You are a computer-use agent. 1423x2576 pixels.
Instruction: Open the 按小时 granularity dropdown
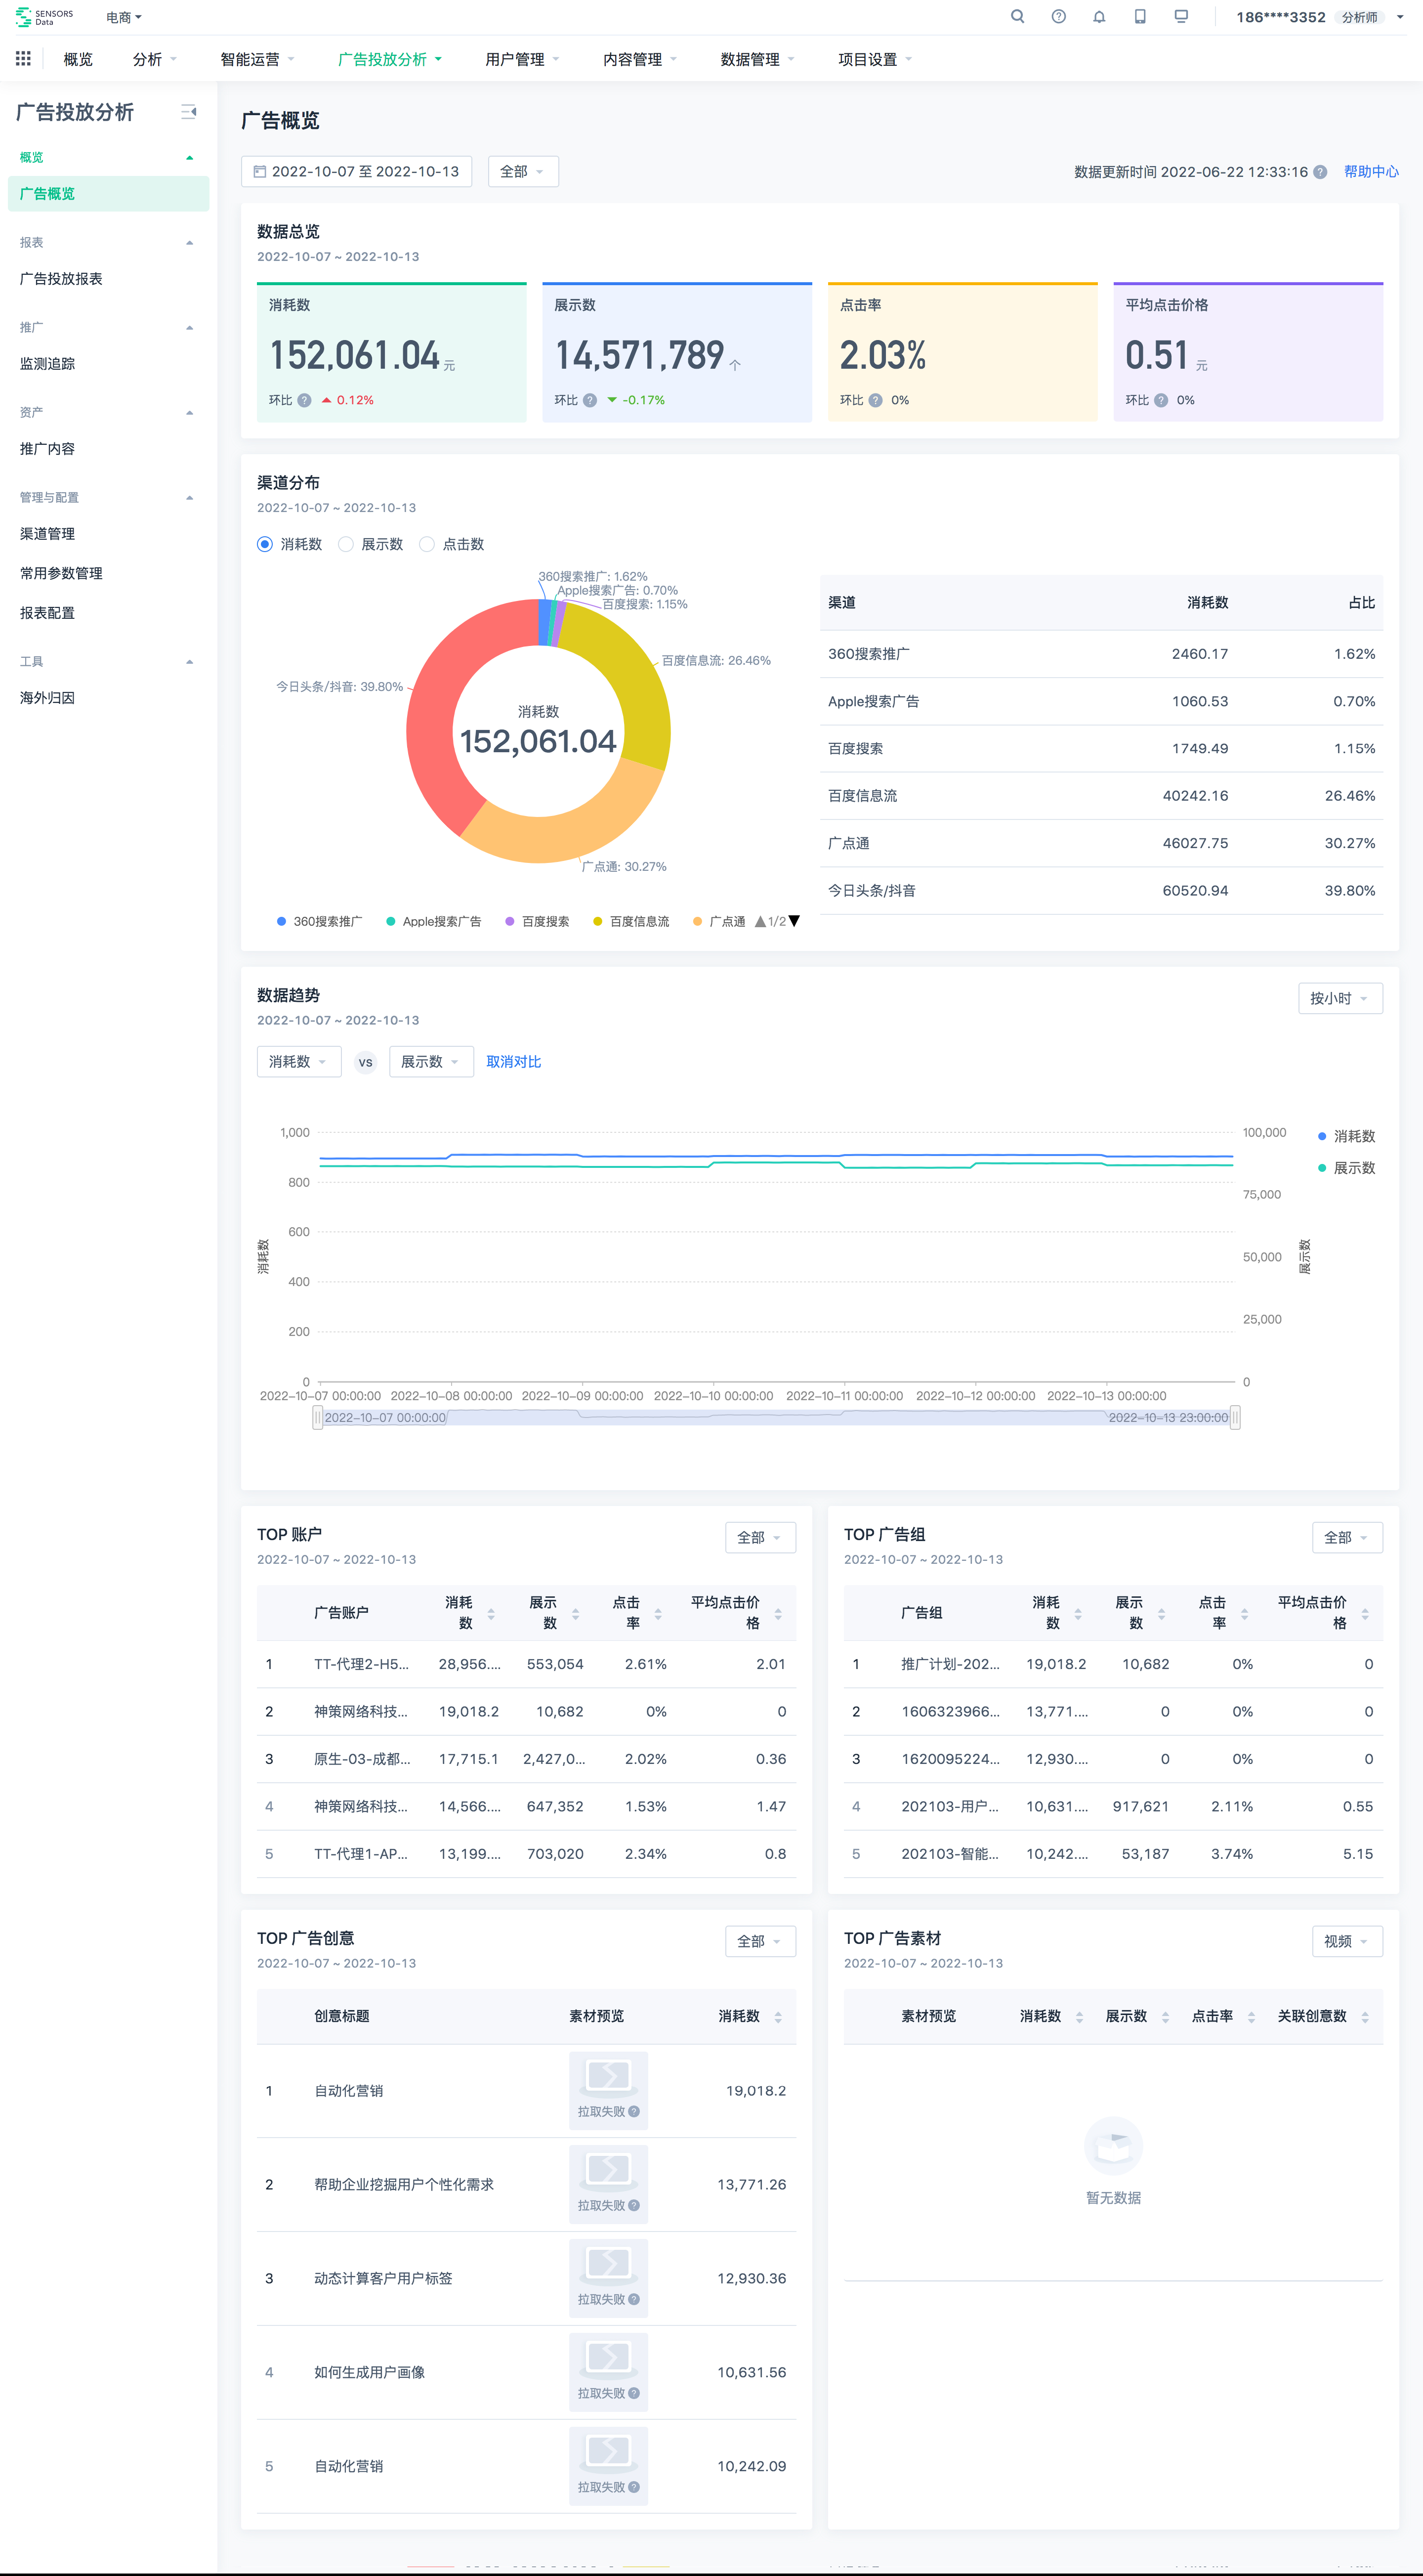[x=1340, y=998]
